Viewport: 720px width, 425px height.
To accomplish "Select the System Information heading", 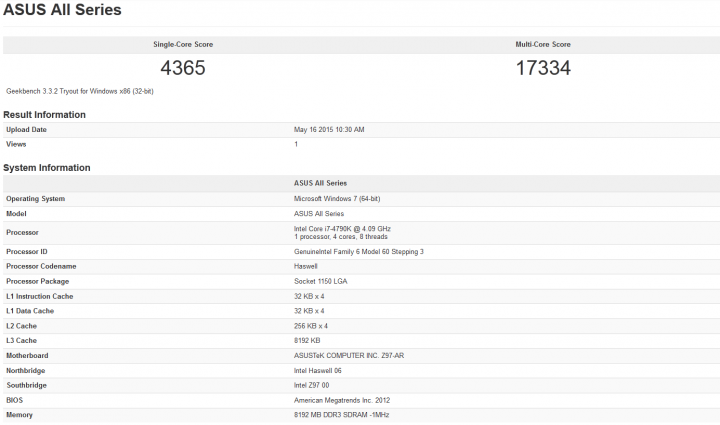I will [47, 168].
